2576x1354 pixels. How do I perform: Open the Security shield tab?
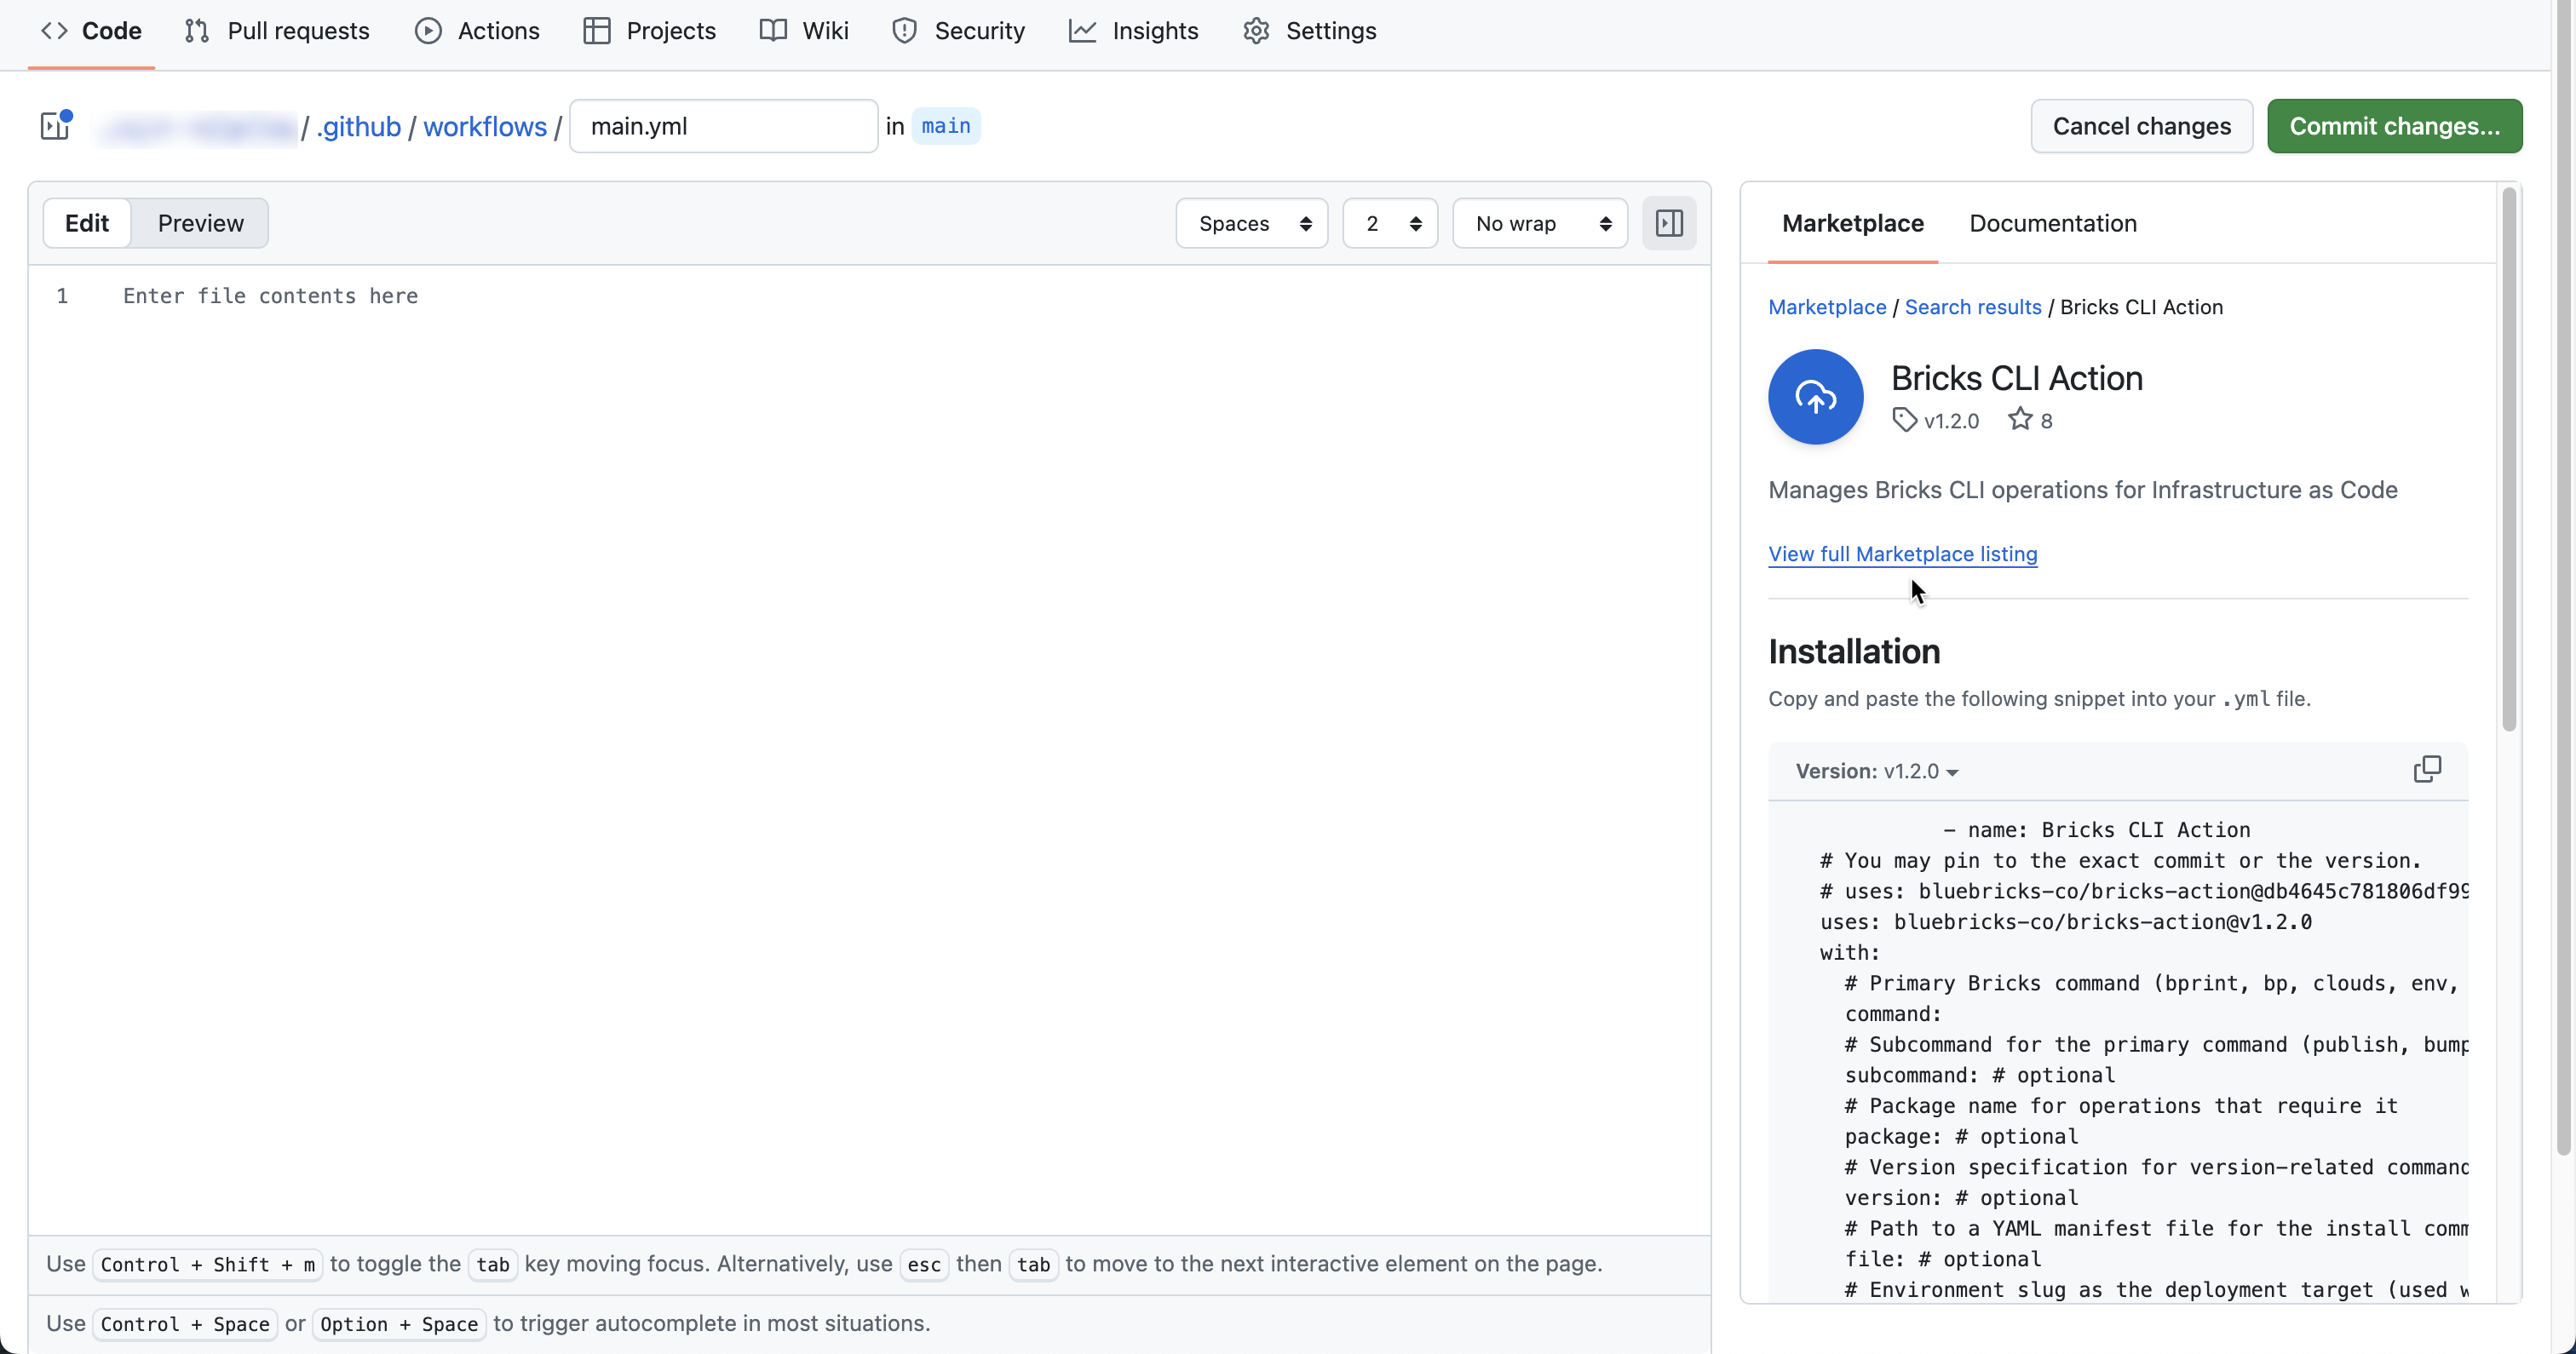coord(958,31)
